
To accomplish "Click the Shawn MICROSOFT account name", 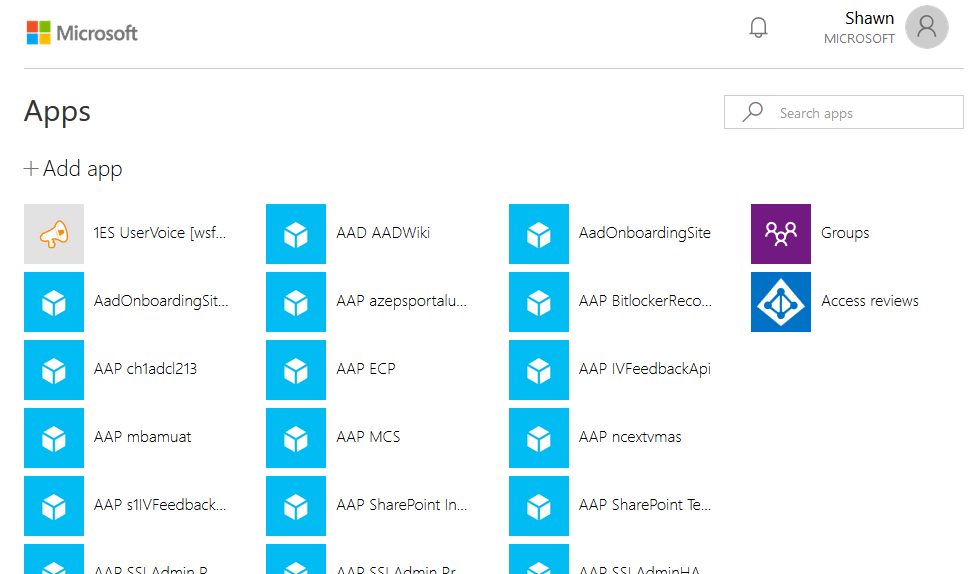I will (860, 28).
